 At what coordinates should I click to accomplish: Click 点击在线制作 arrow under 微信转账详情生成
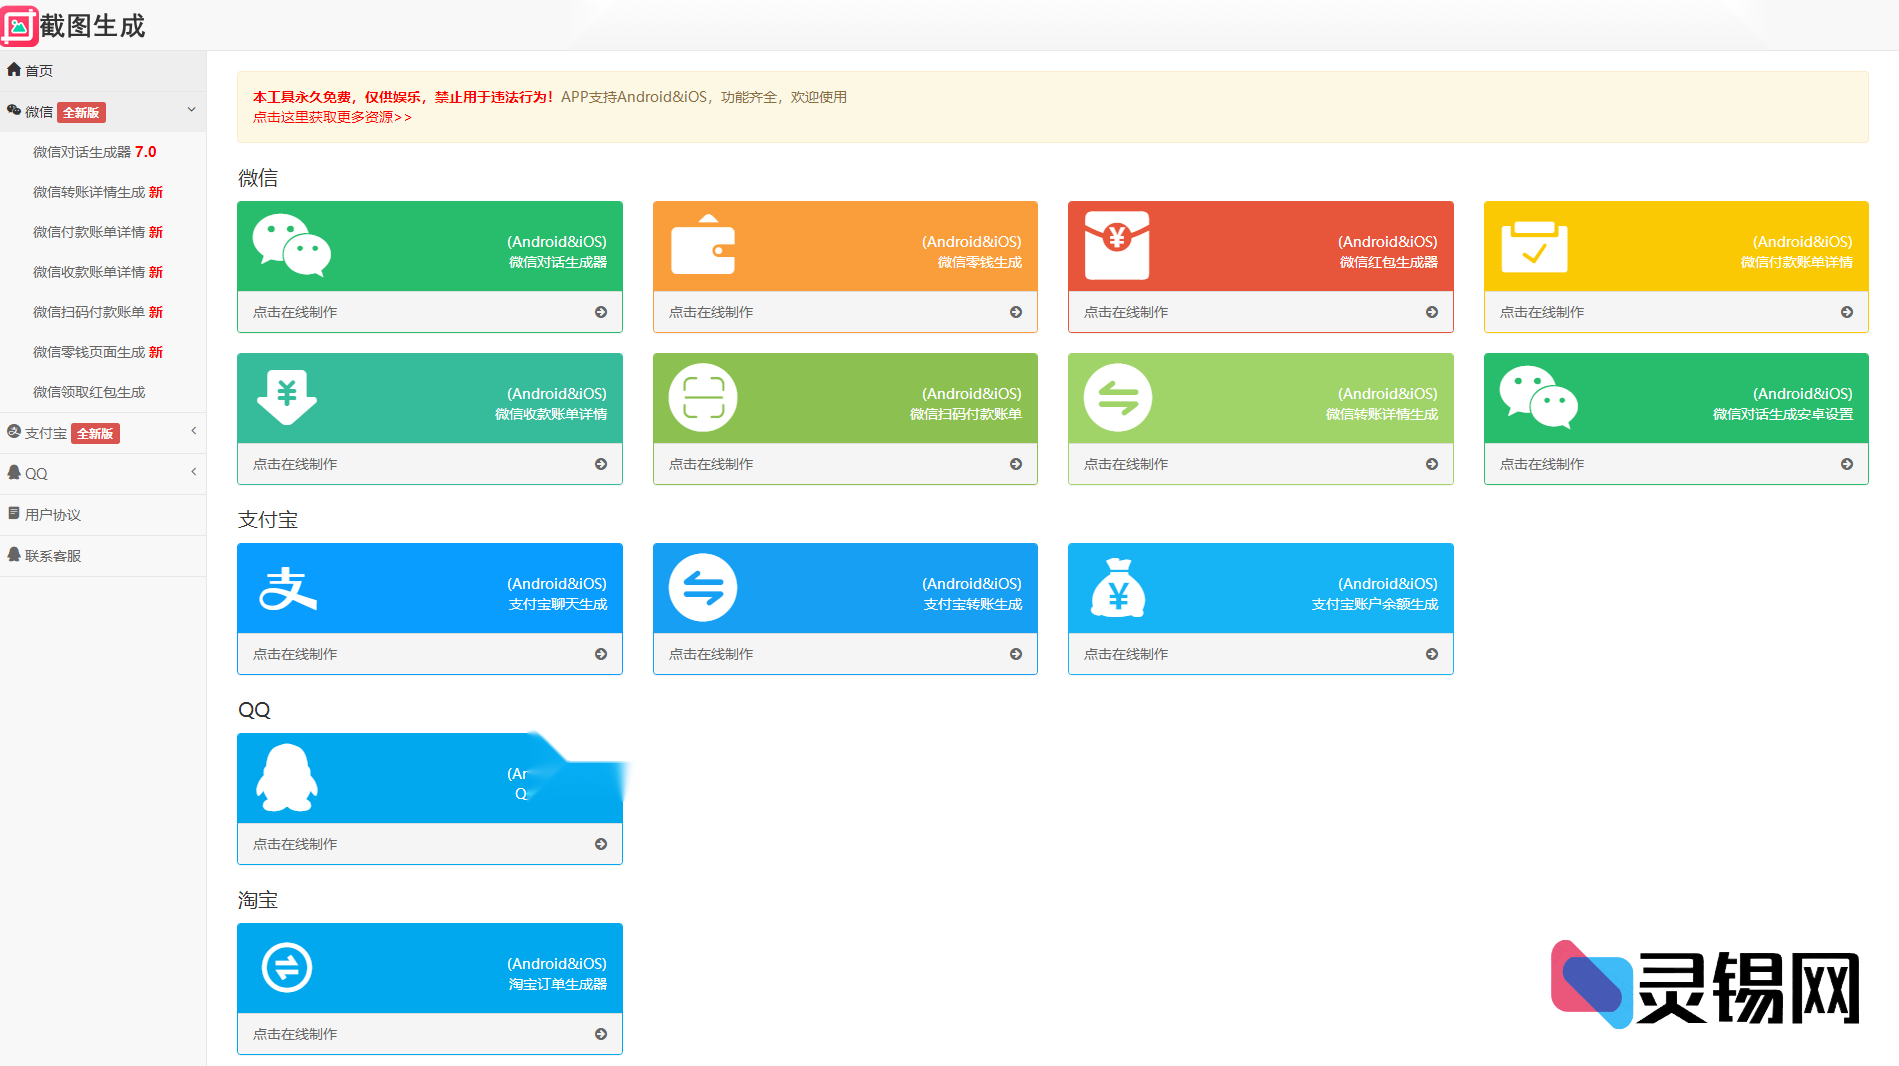[1431, 464]
